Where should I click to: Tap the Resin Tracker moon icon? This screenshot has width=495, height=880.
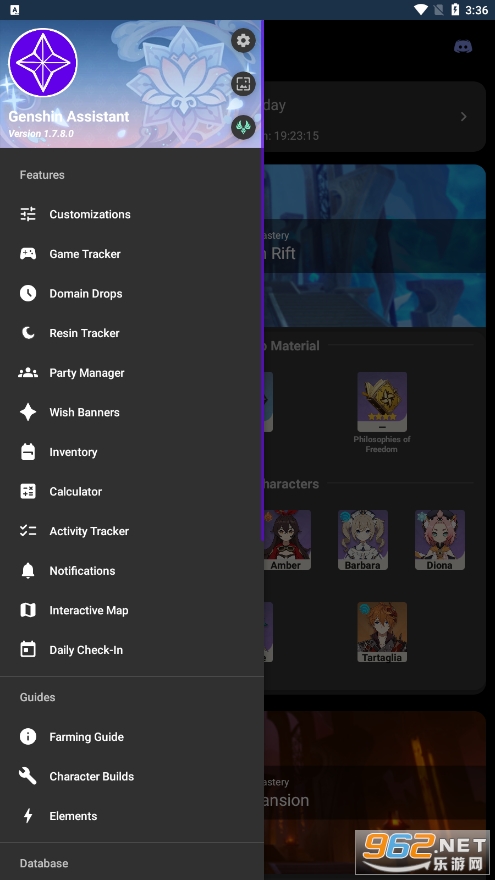point(28,333)
